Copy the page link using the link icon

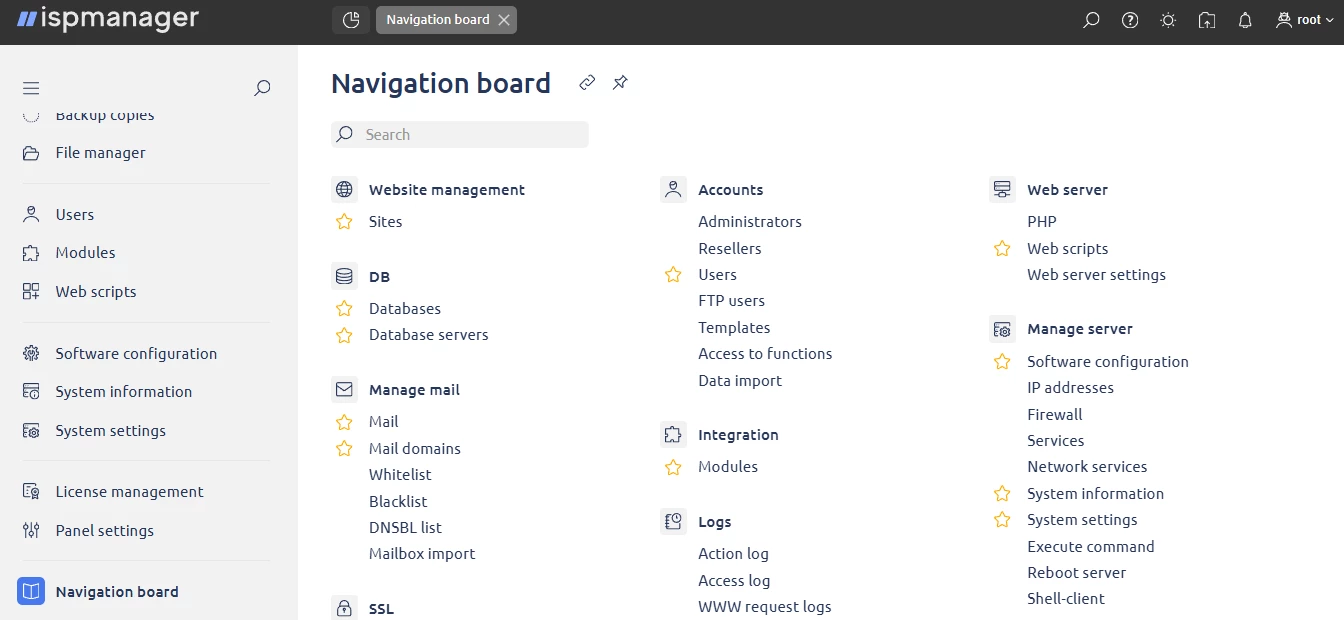pyautogui.click(x=587, y=83)
